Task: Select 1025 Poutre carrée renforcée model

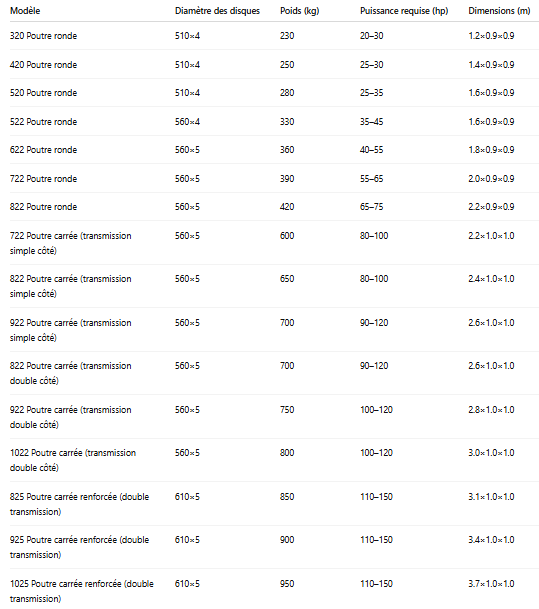Action: point(82,591)
